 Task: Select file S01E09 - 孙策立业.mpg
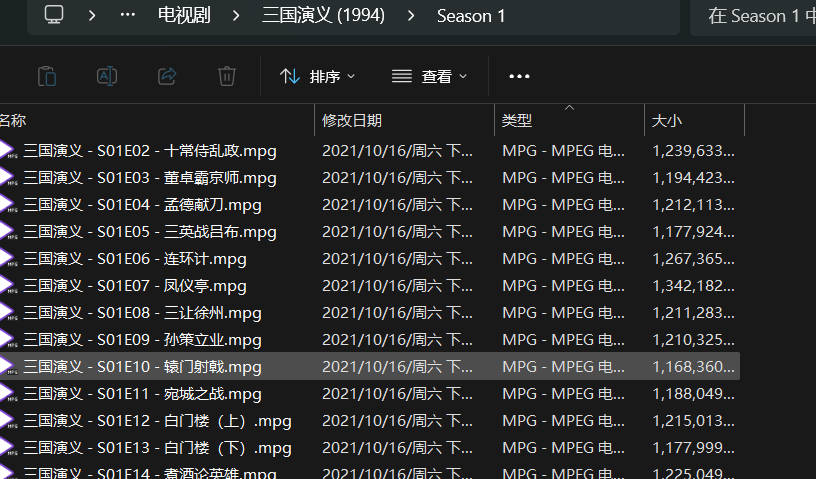(x=142, y=341)
